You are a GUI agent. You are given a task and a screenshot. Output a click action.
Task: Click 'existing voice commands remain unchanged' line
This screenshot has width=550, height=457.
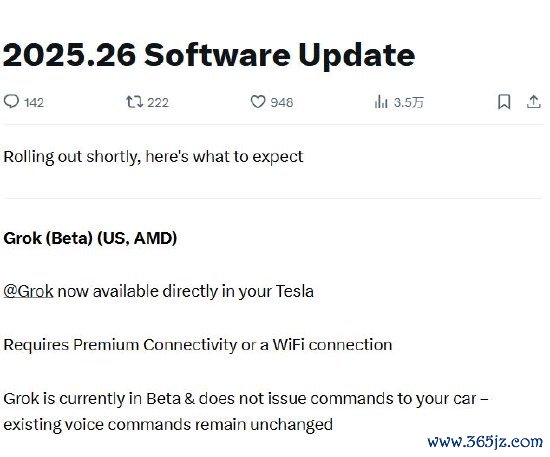coord(168,425)
